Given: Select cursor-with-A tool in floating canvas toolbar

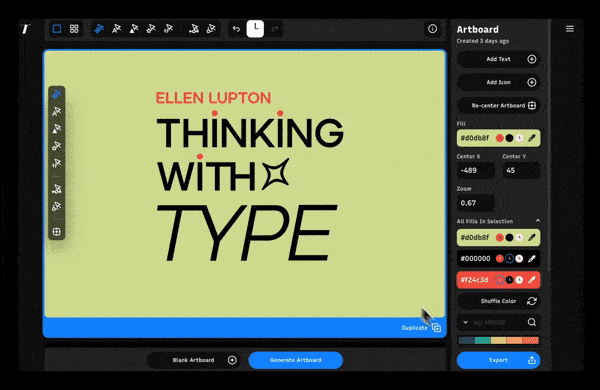Looking at the screenshot, I should click(x=57, y=111).
